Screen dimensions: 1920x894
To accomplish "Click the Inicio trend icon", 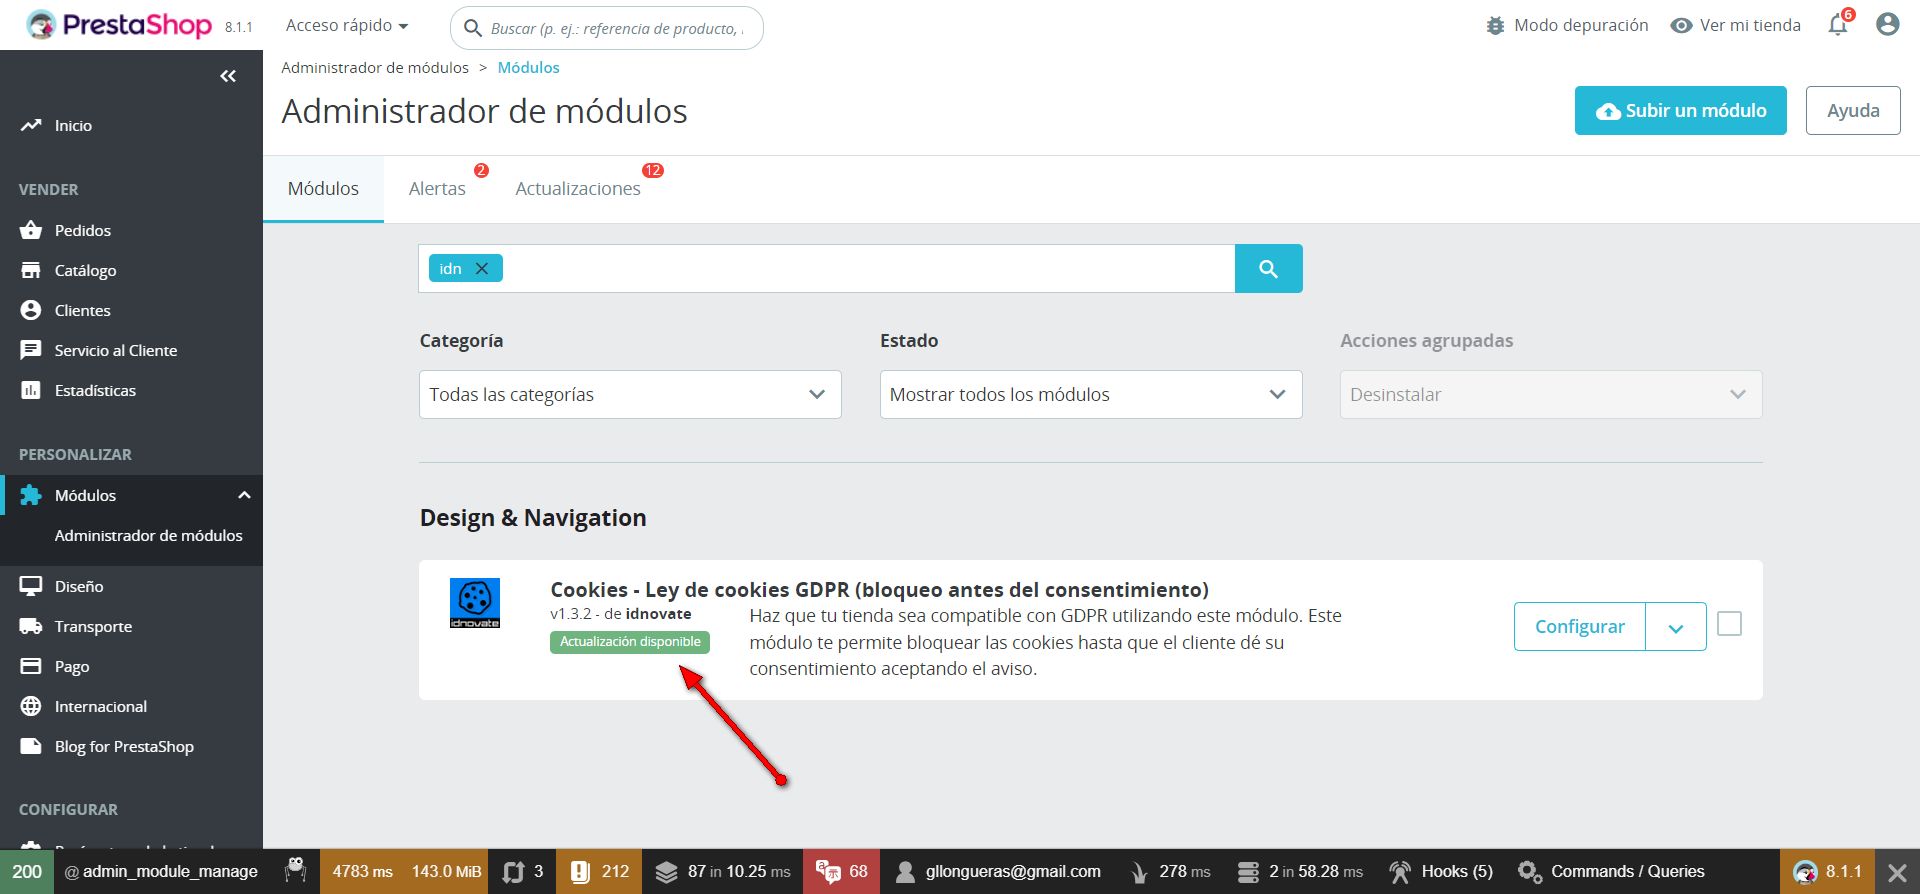I will click(x=31, y=125).
